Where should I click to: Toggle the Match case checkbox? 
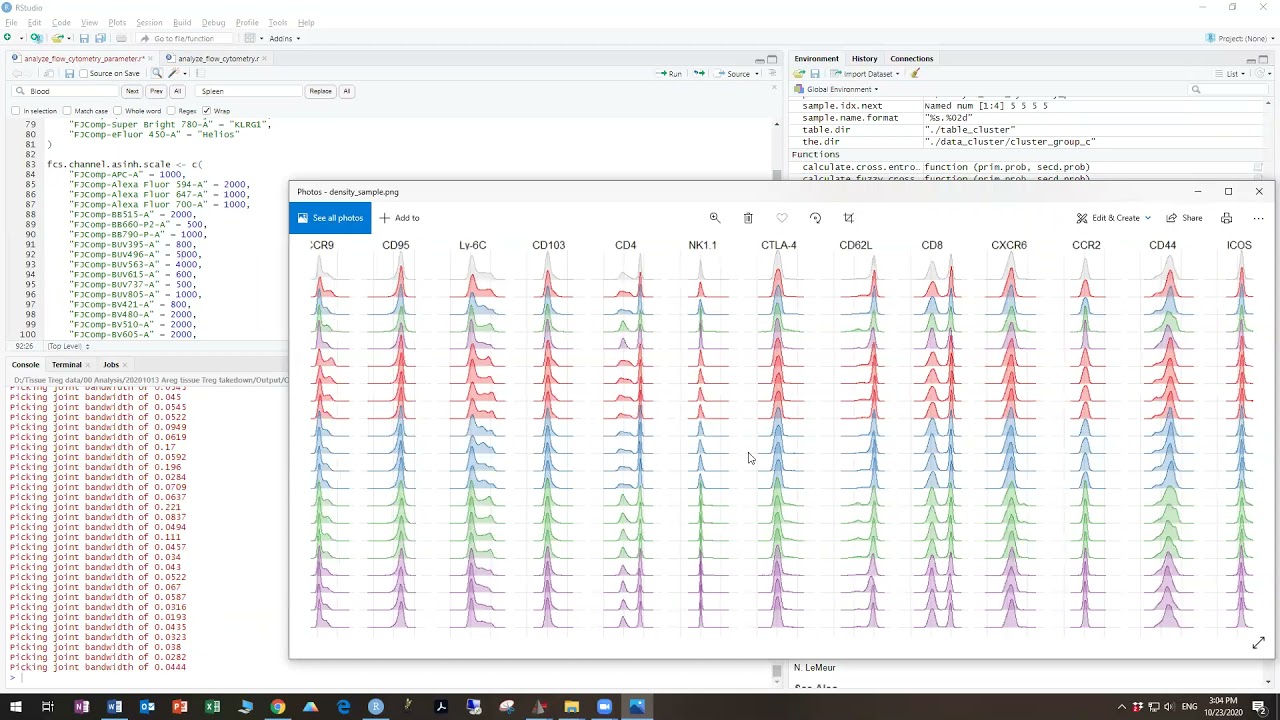pos(67,111)
